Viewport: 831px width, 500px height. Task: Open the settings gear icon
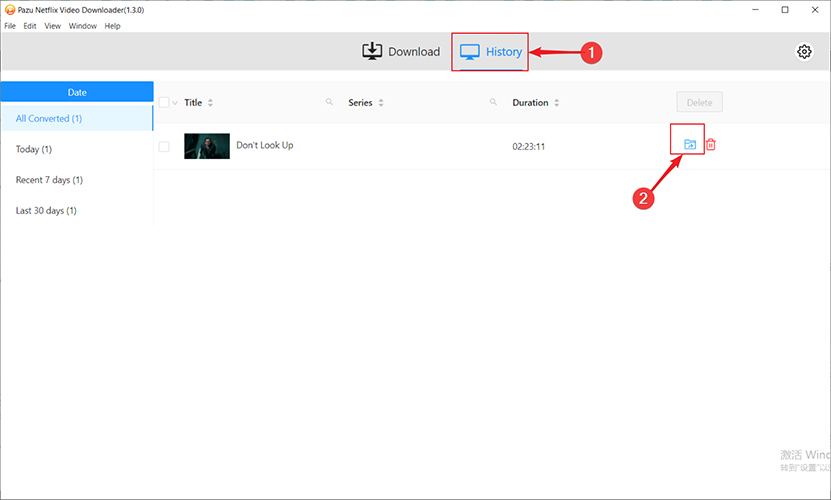[804, 52]
